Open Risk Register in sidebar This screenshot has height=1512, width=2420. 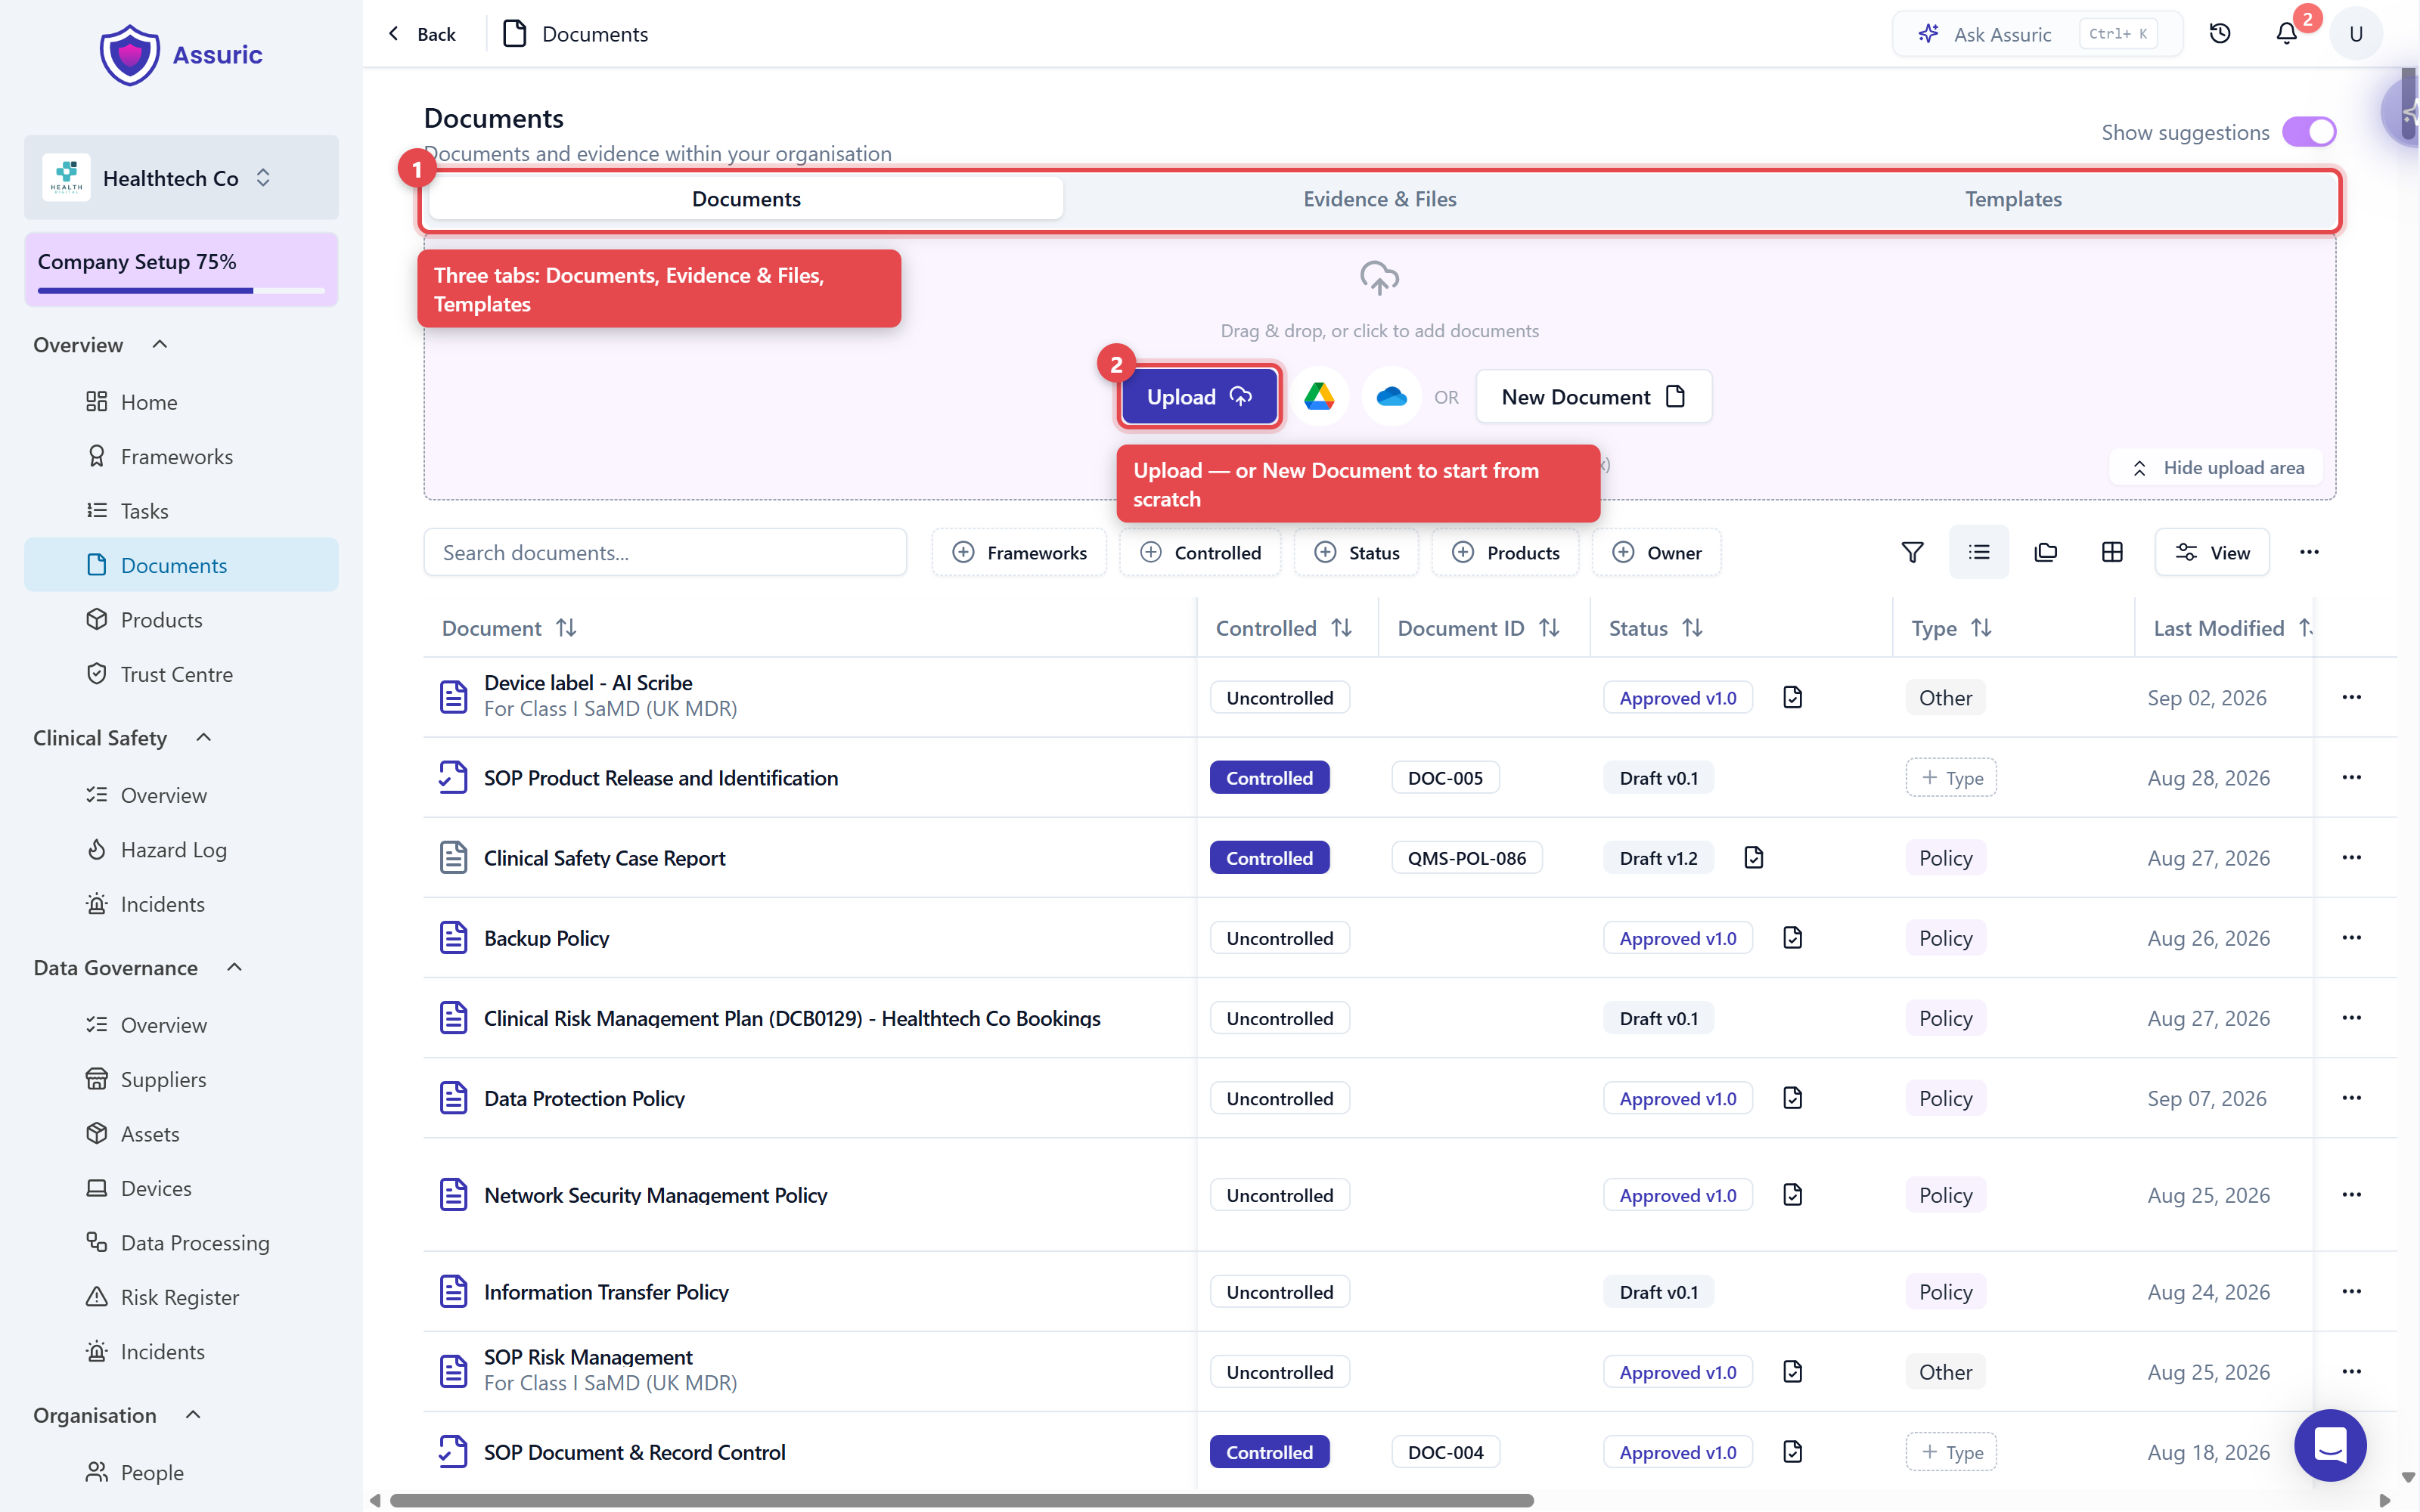[181, 1297]
